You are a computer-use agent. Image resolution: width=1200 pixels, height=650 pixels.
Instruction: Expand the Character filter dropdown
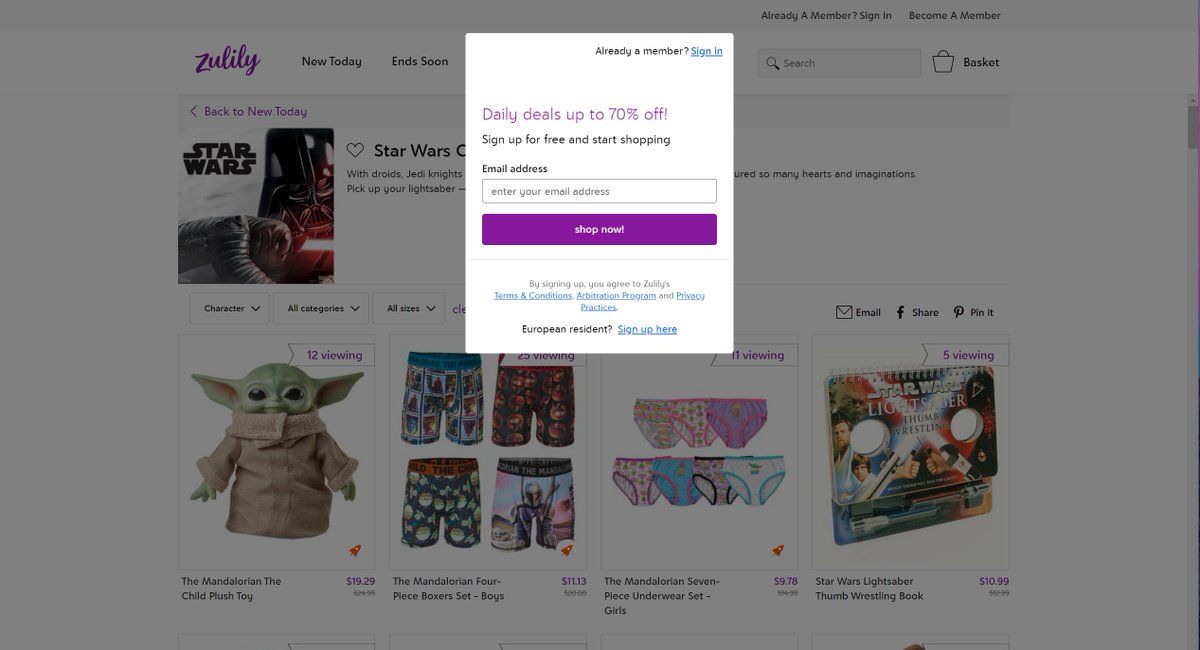[x=231, y=308]
